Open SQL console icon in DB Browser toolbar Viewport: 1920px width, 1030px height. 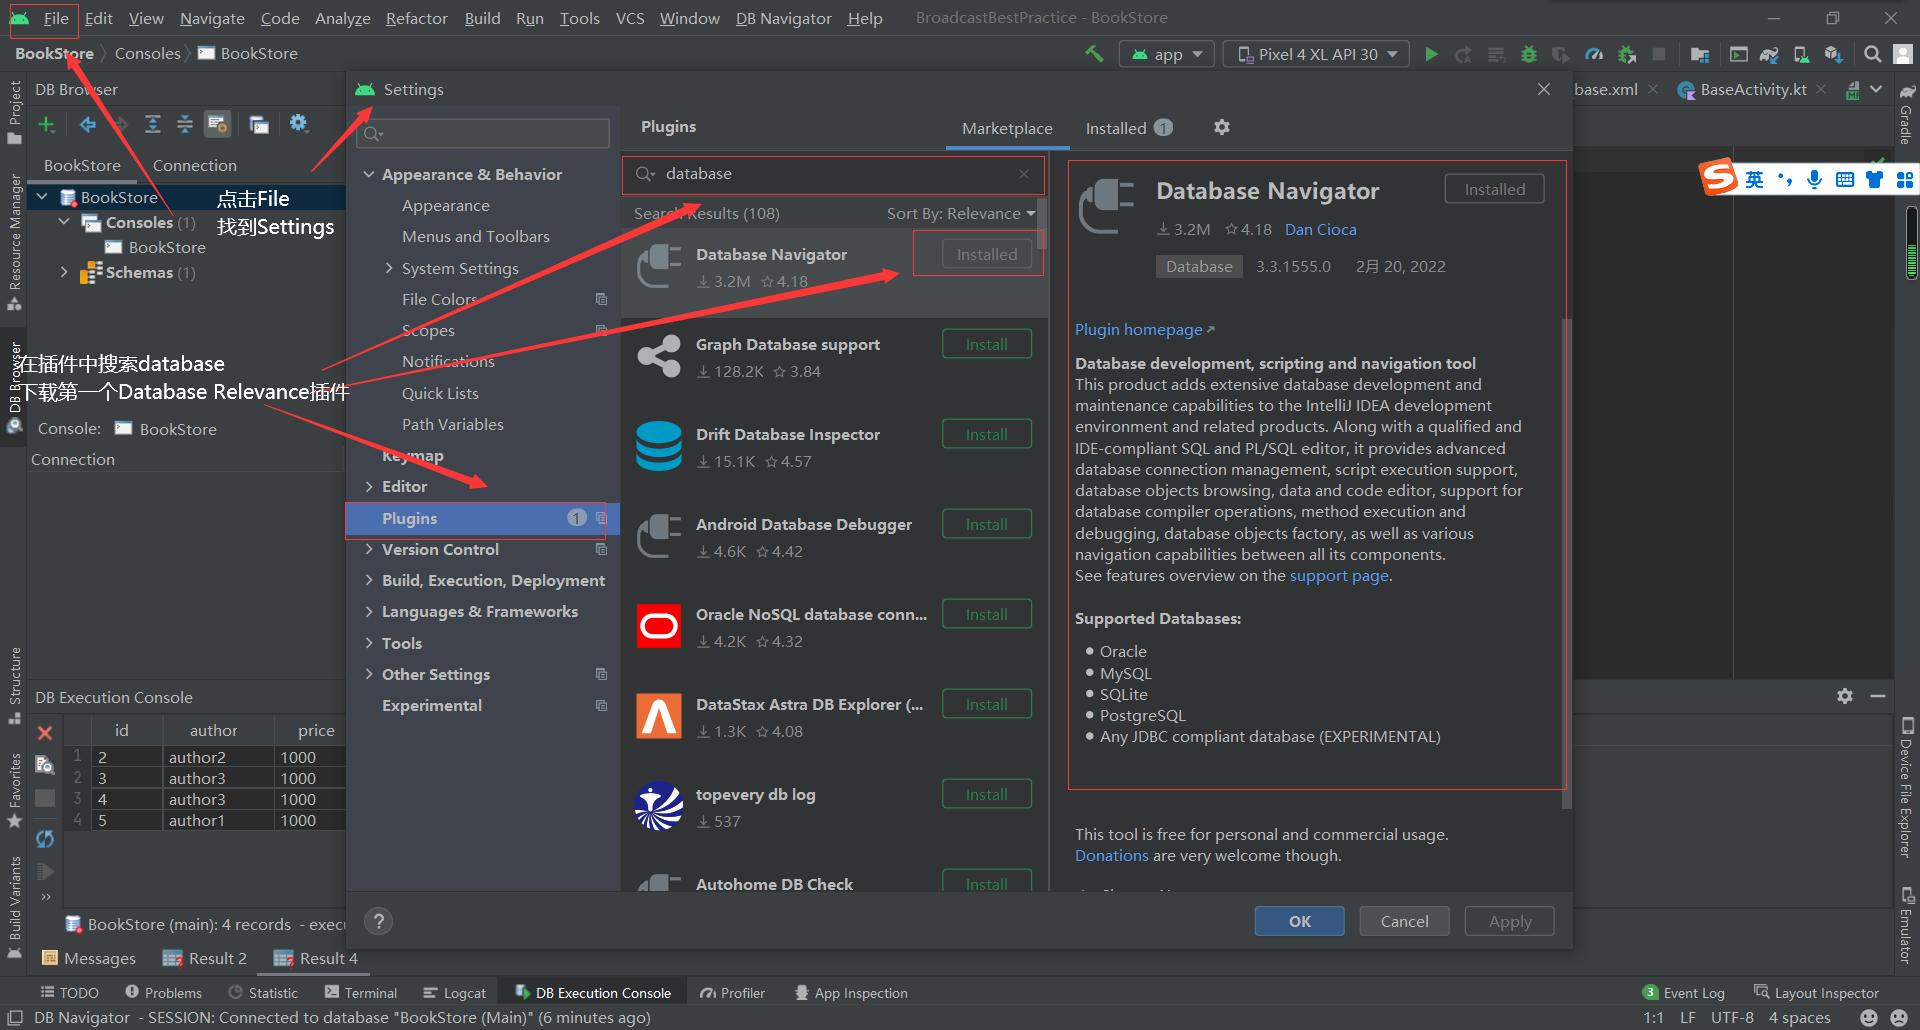pyautogui.click(x=259, y=124)
